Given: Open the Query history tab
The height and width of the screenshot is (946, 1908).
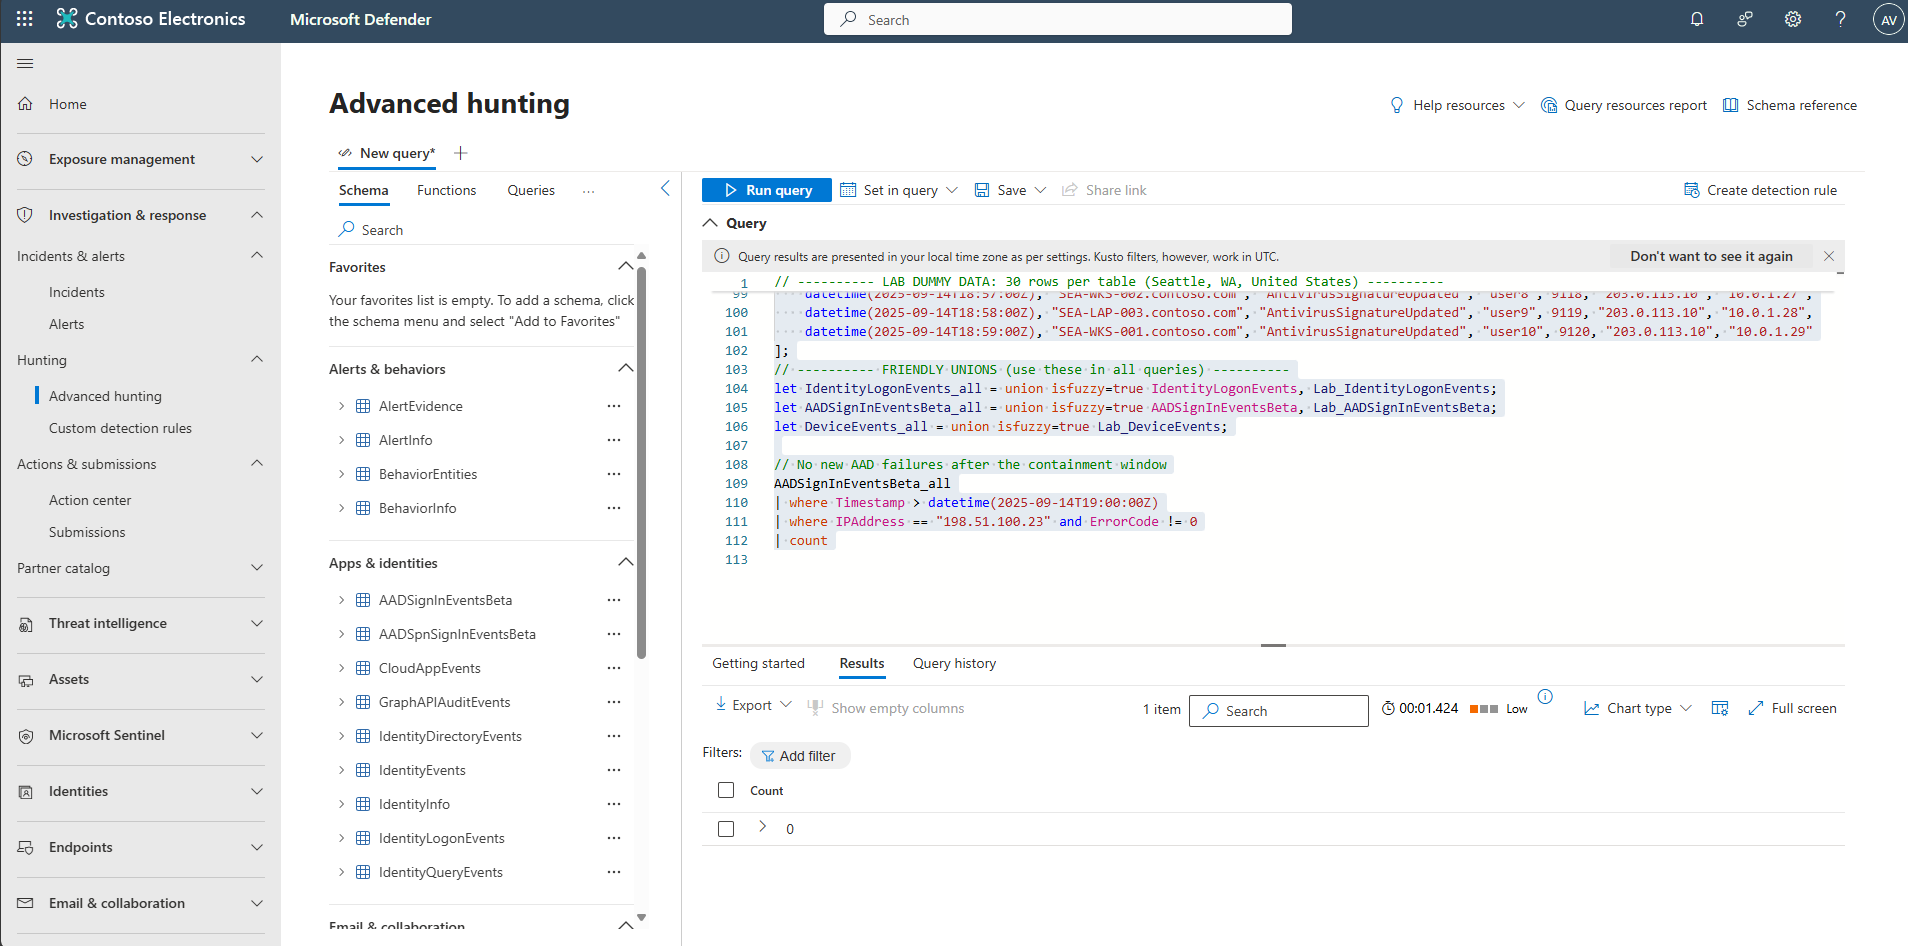Looking at the screenshot, I should (954, 663).
